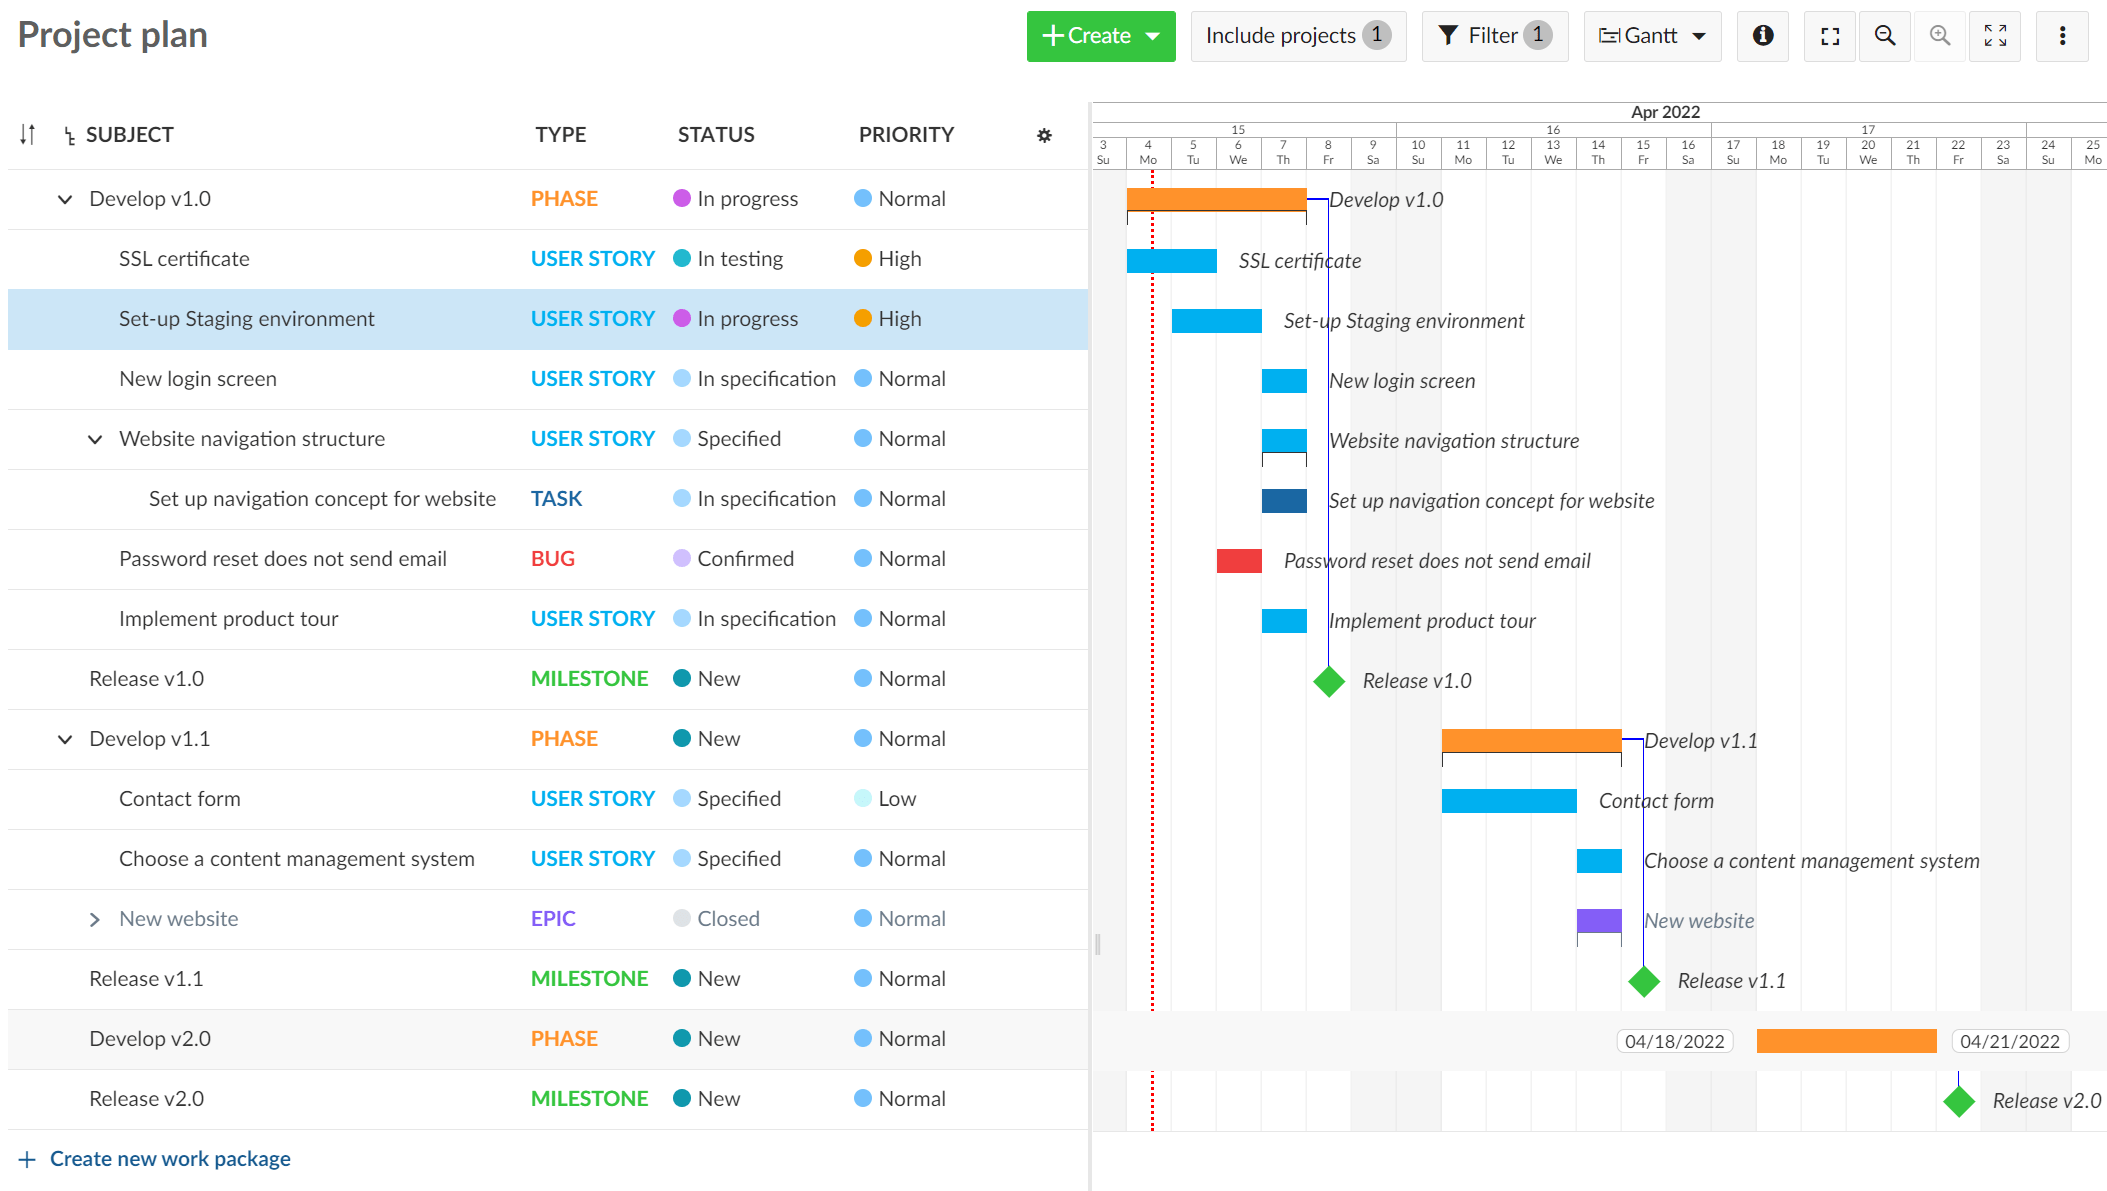
Task: Click the sort order toggle icon
Action: (x=27, y=133)
